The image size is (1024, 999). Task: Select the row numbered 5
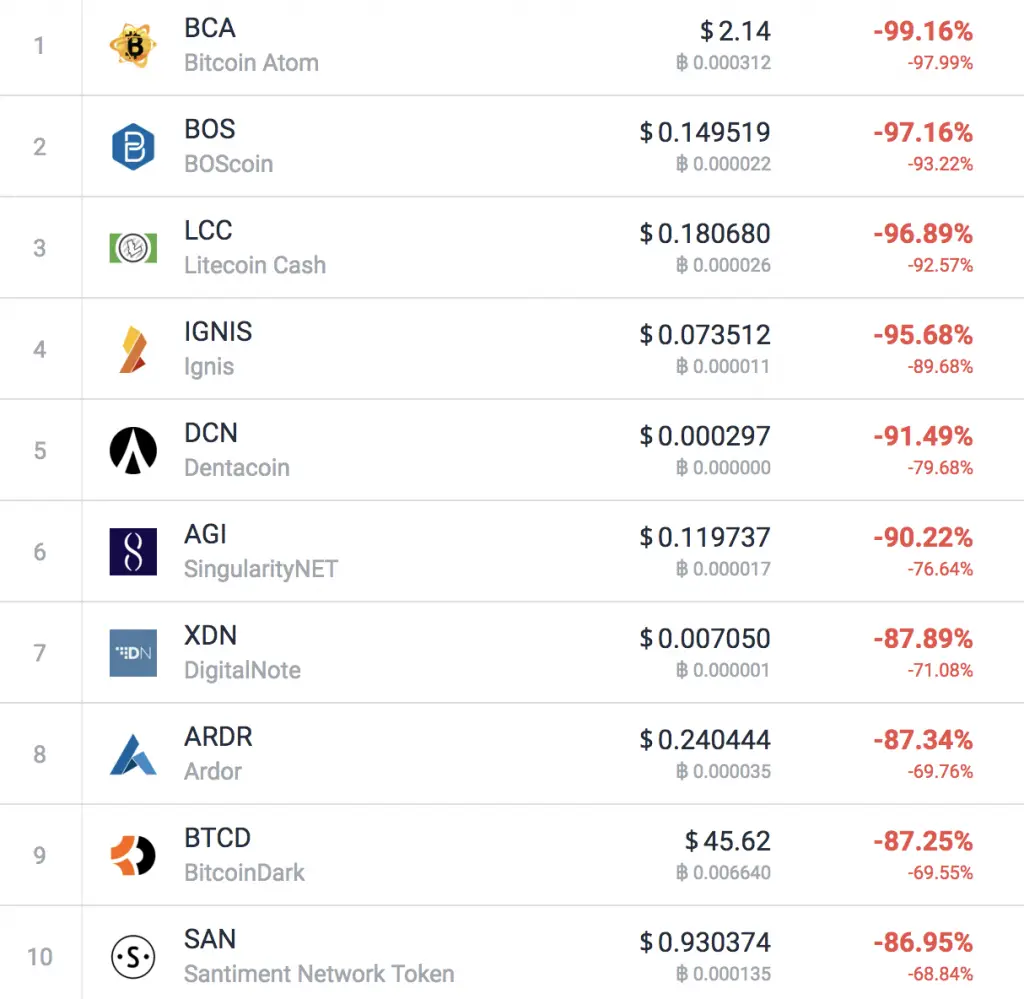tap(40, 448)
